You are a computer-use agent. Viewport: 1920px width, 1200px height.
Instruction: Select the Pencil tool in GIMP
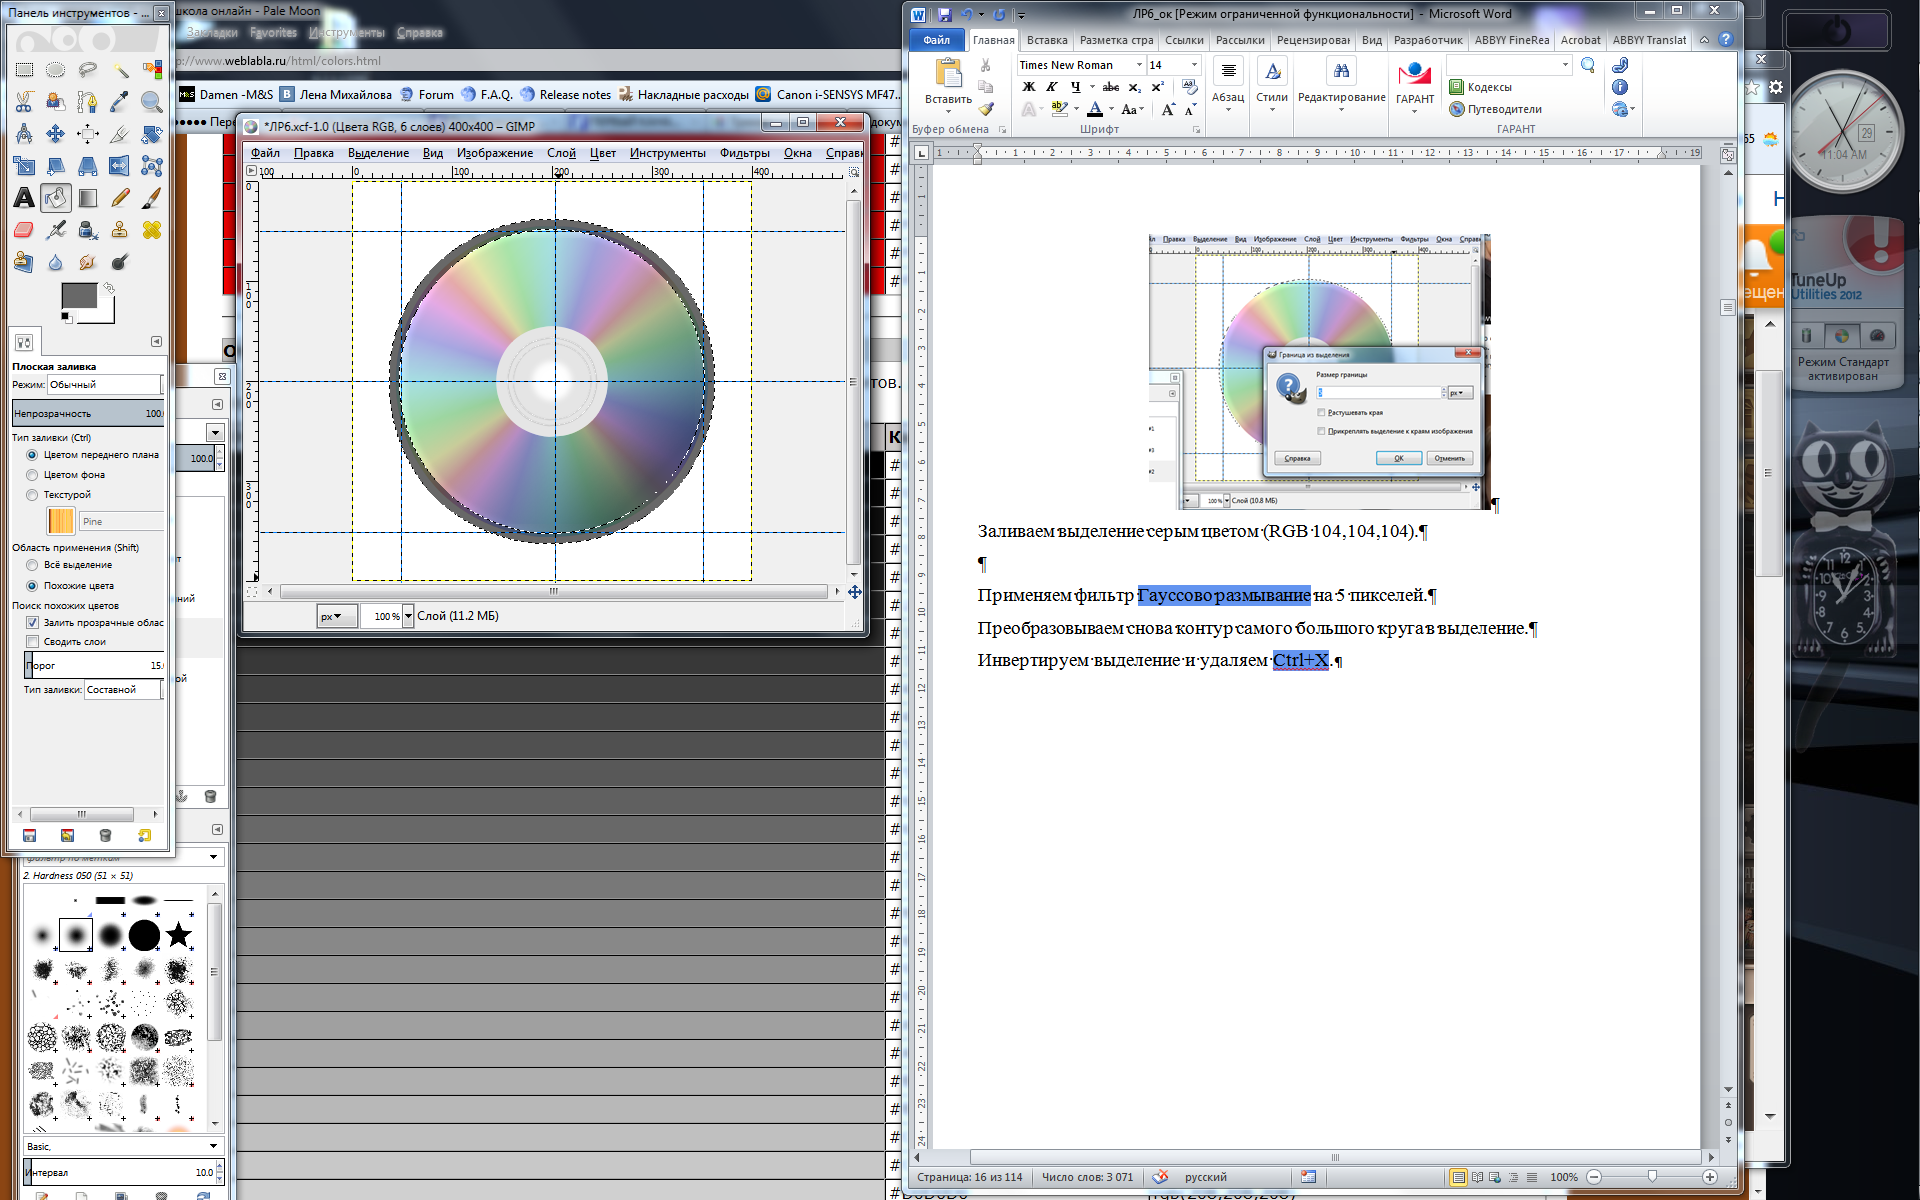point(120,198)
